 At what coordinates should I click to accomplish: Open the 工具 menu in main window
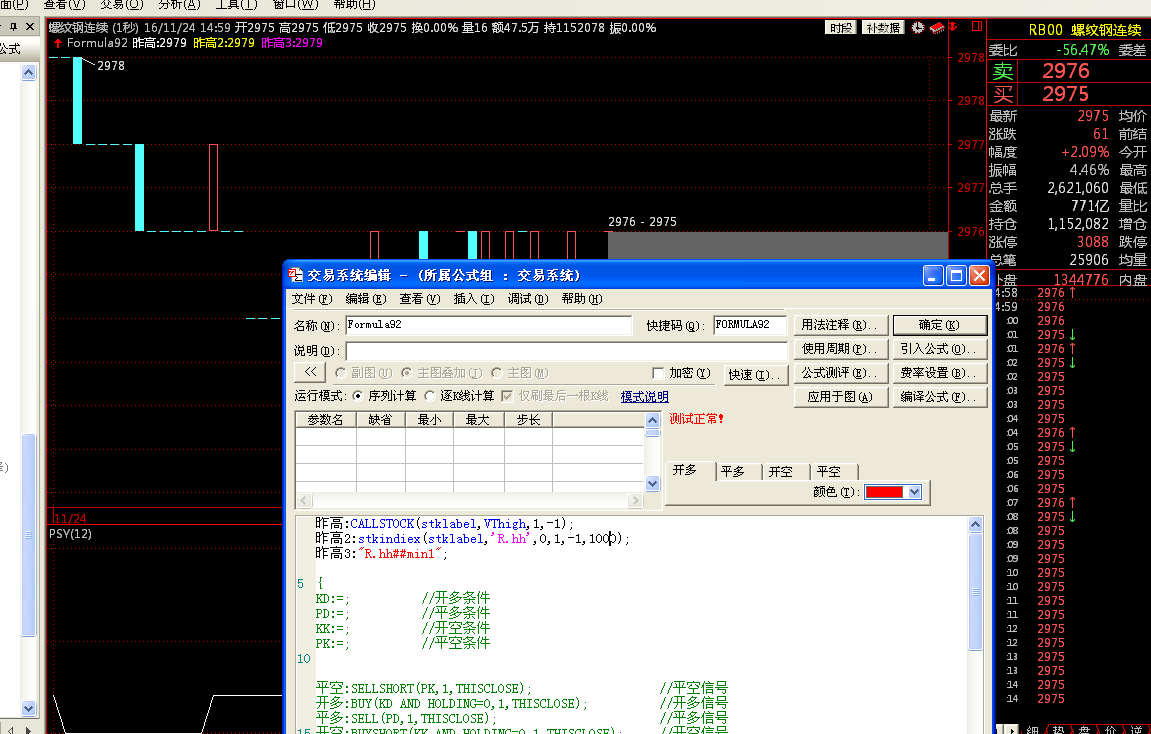pyautogui.click(x=236, y=4)
